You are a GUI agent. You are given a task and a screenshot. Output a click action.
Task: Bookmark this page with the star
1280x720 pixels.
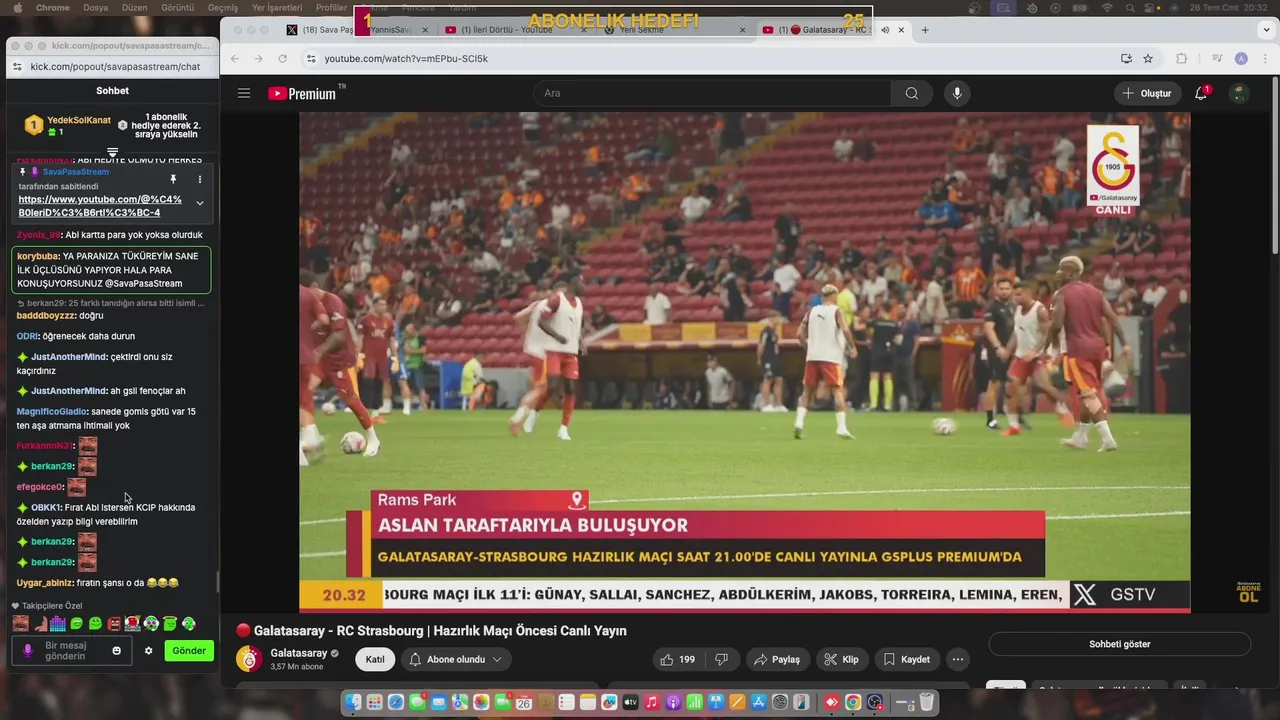coord(1148,58)
